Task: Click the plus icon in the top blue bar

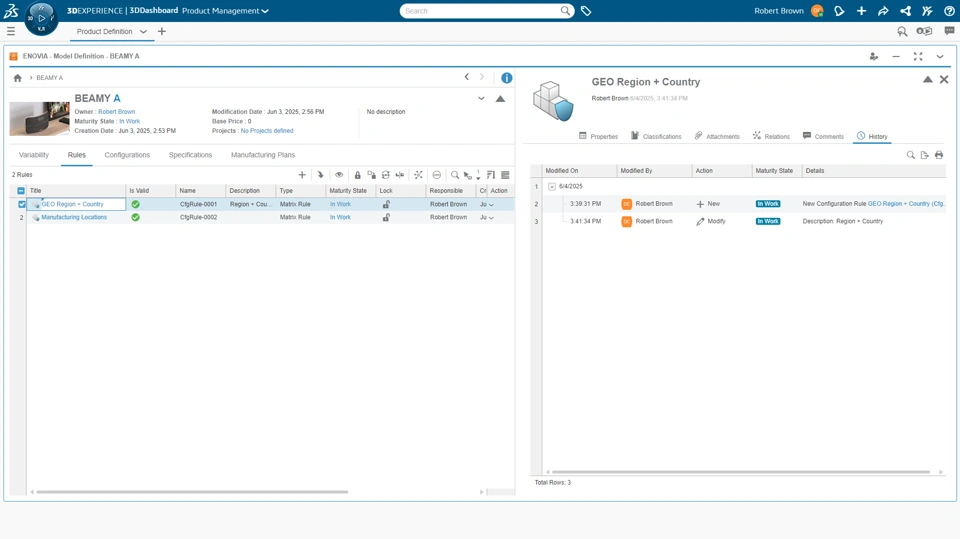Action: 861,11
